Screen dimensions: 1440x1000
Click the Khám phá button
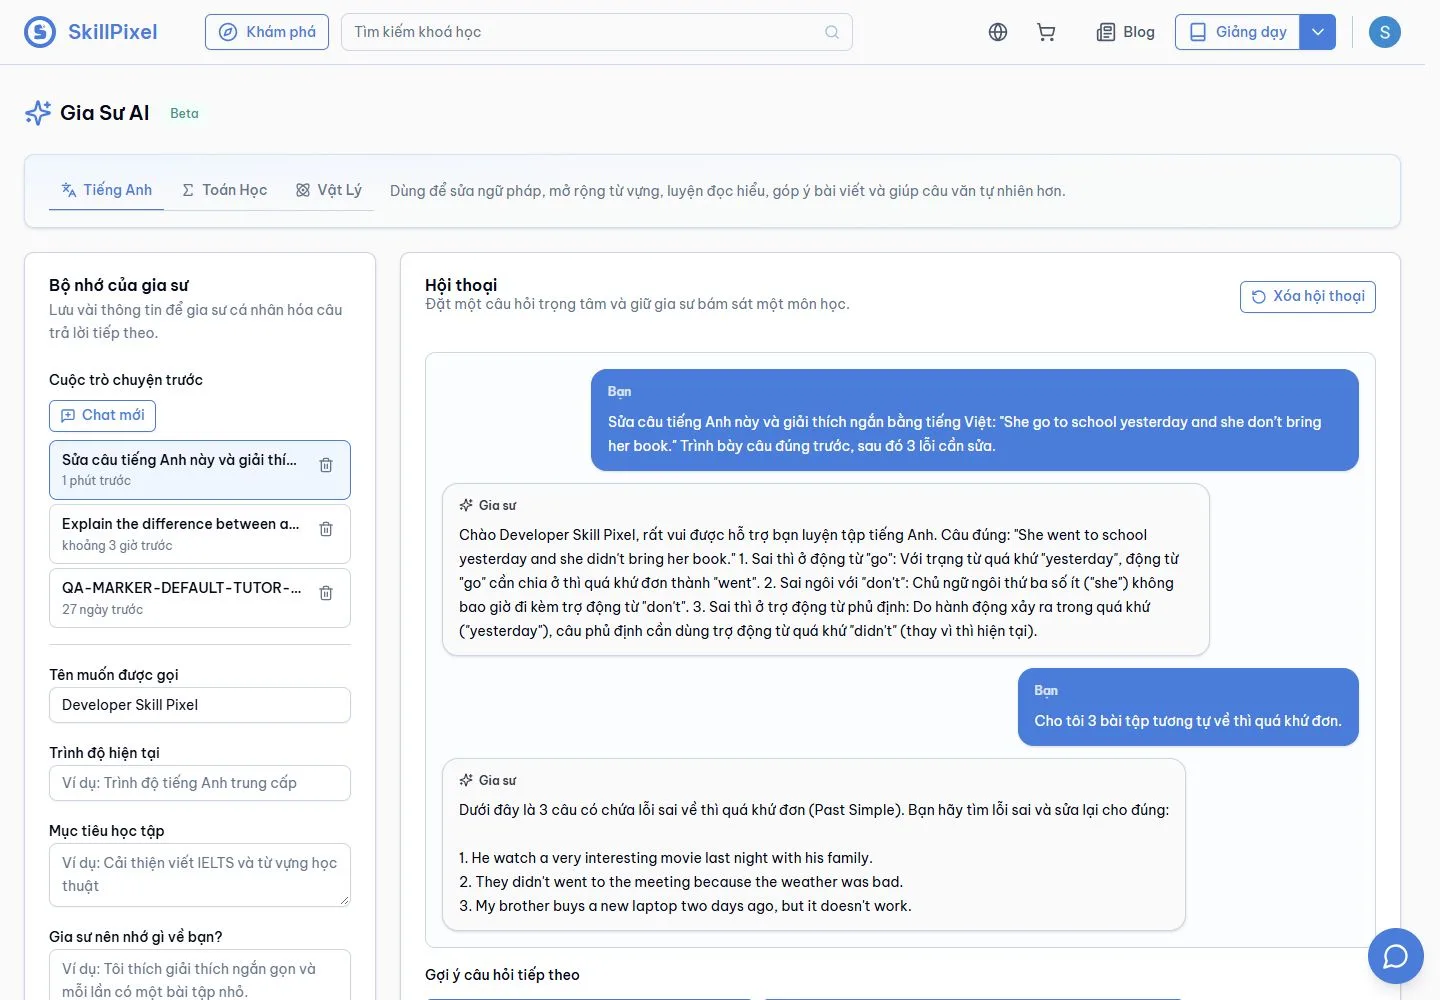[267, 32]
